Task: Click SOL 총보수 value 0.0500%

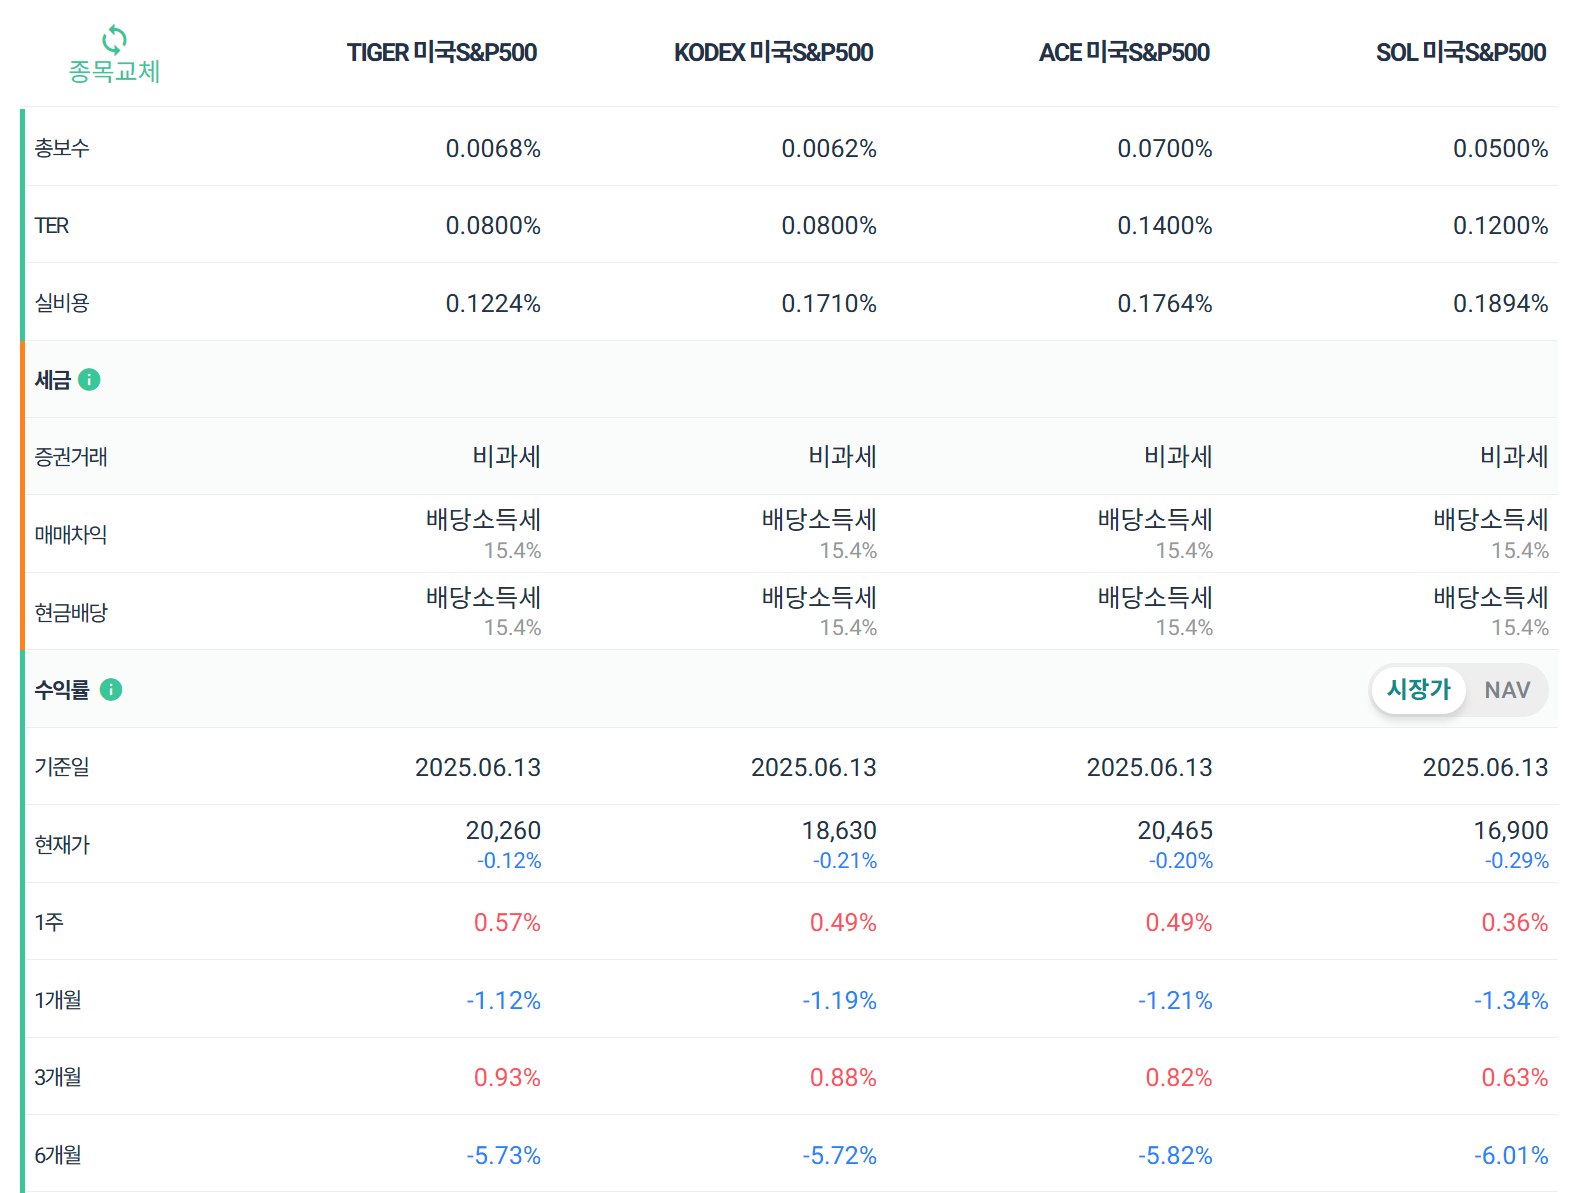Action: (x=1501, y=149)
